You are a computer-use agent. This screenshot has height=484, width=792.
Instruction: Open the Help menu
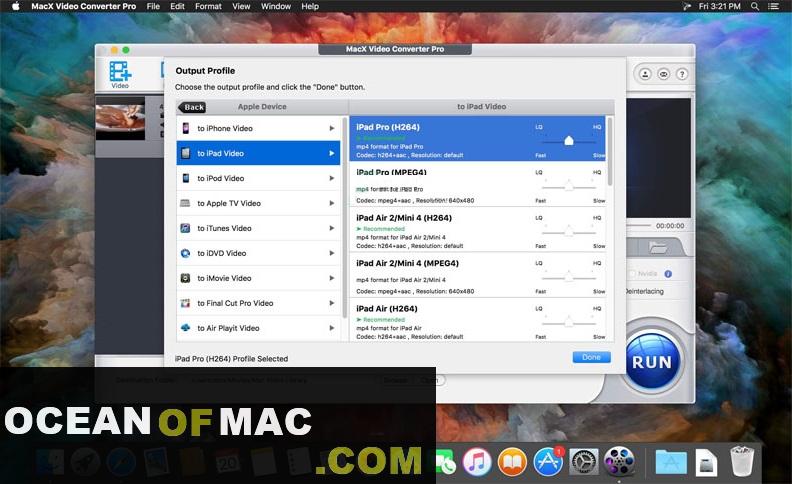click(x=310, y=6)
